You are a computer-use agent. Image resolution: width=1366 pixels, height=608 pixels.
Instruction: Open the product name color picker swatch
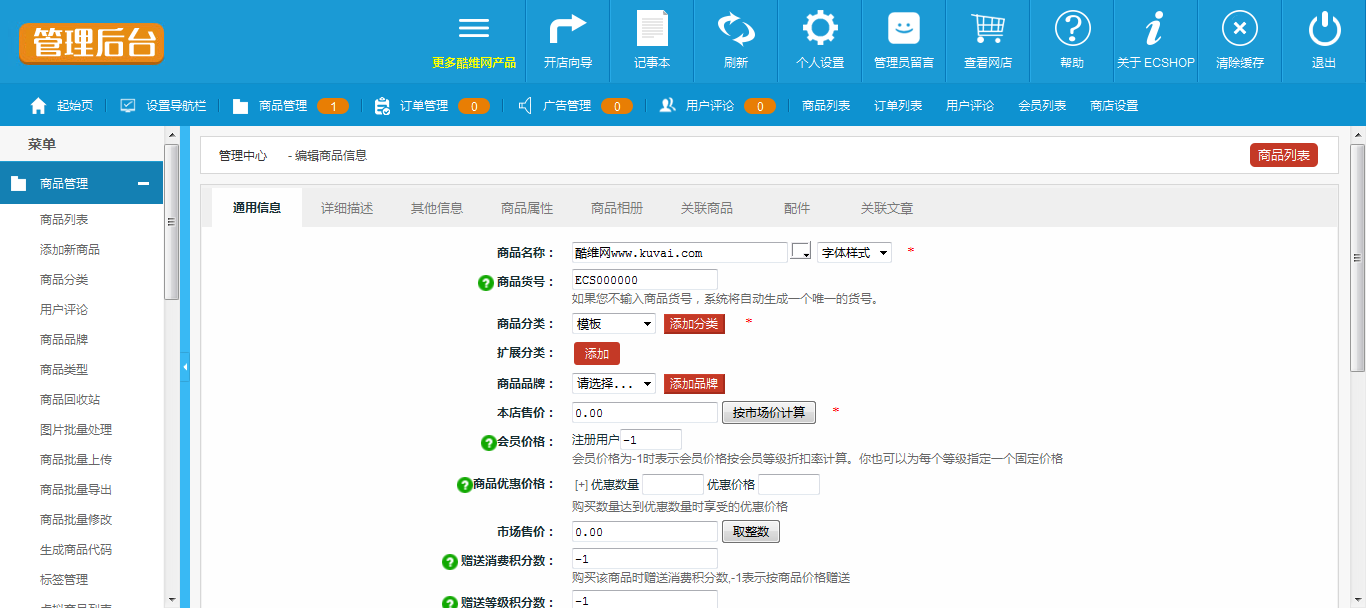(801, 252)
